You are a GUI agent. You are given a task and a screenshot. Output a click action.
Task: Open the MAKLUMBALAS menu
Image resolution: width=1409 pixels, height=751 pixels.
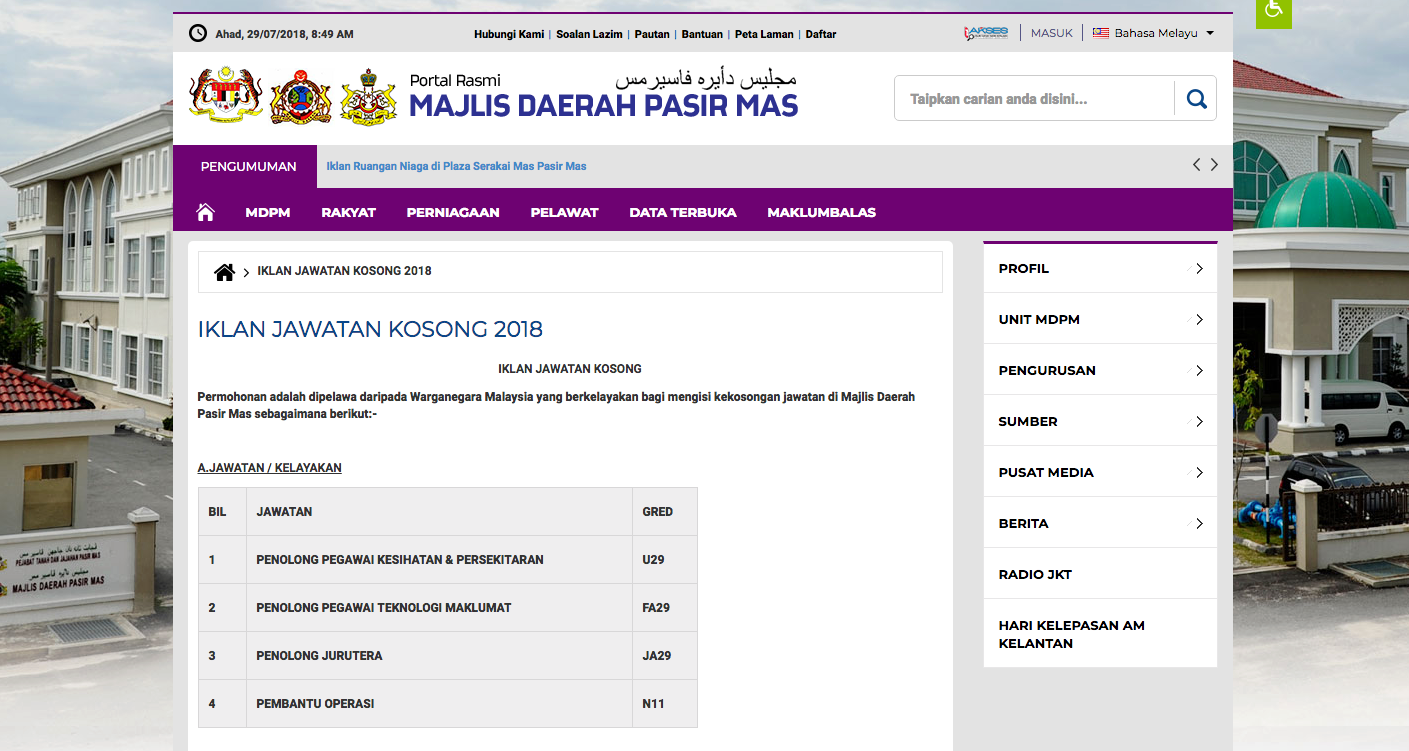tap(821, 212)
